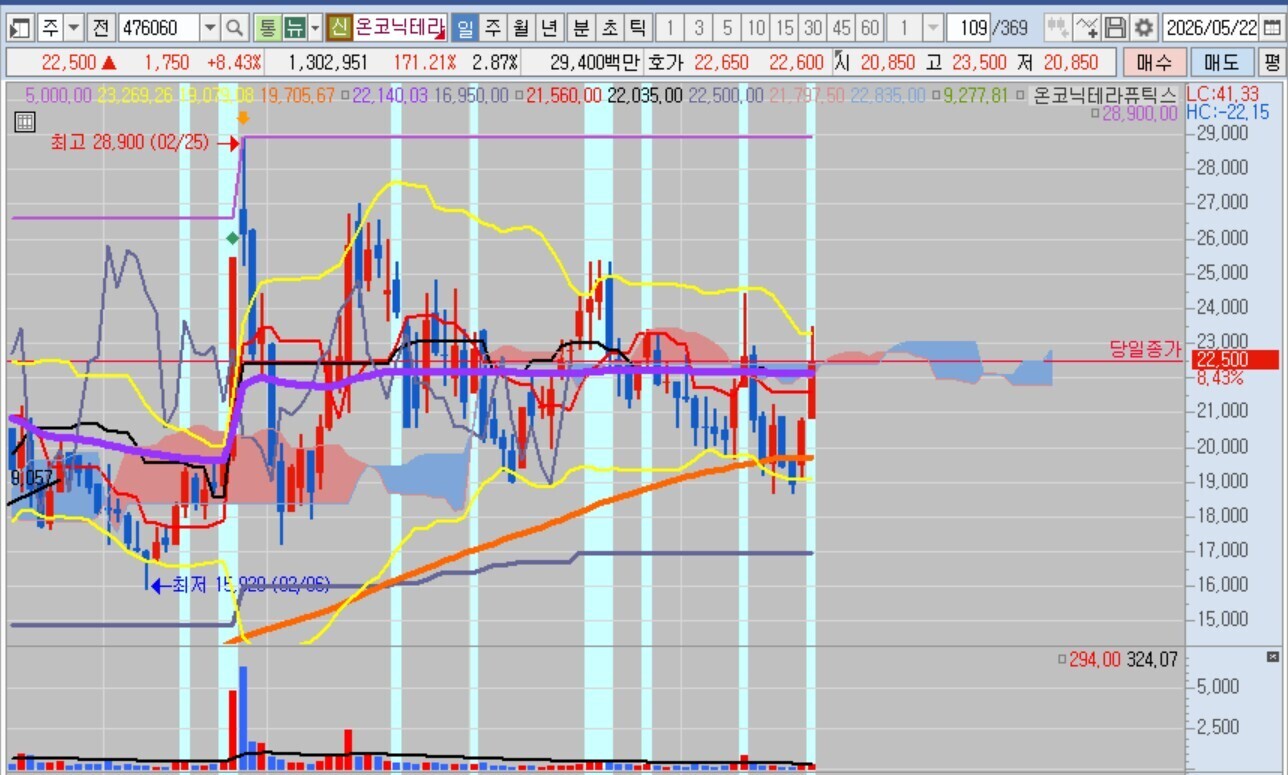
Task: Click the 당일종가 label on the chart
Action: point(1146,349)
